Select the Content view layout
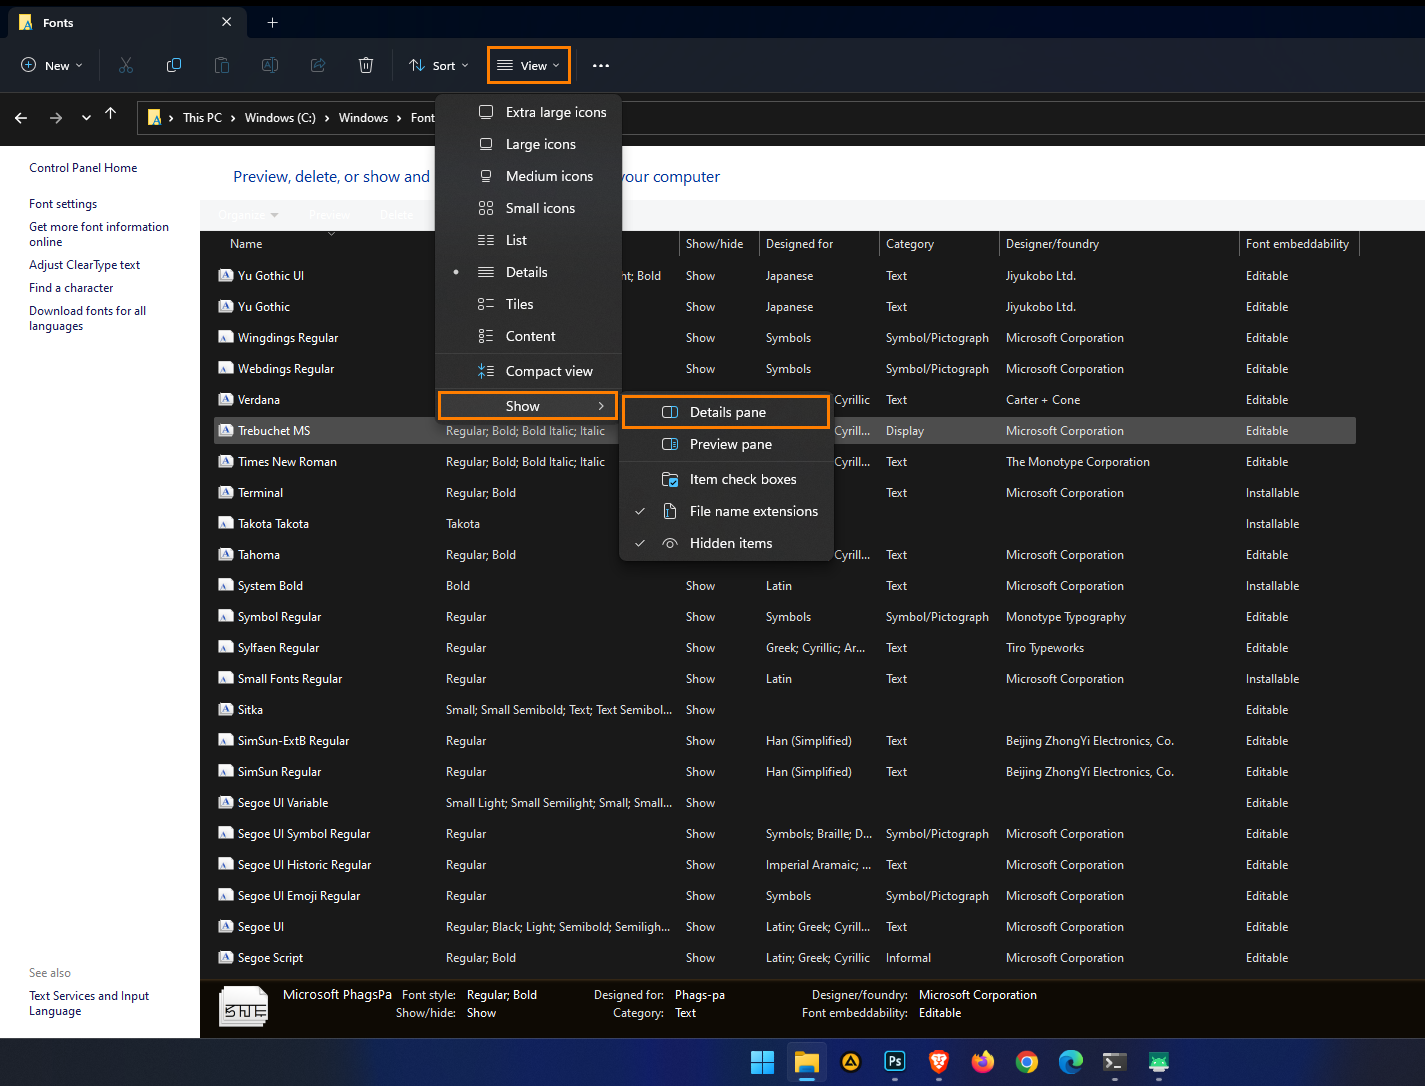 pyautogui.click(x=529, y=336)
